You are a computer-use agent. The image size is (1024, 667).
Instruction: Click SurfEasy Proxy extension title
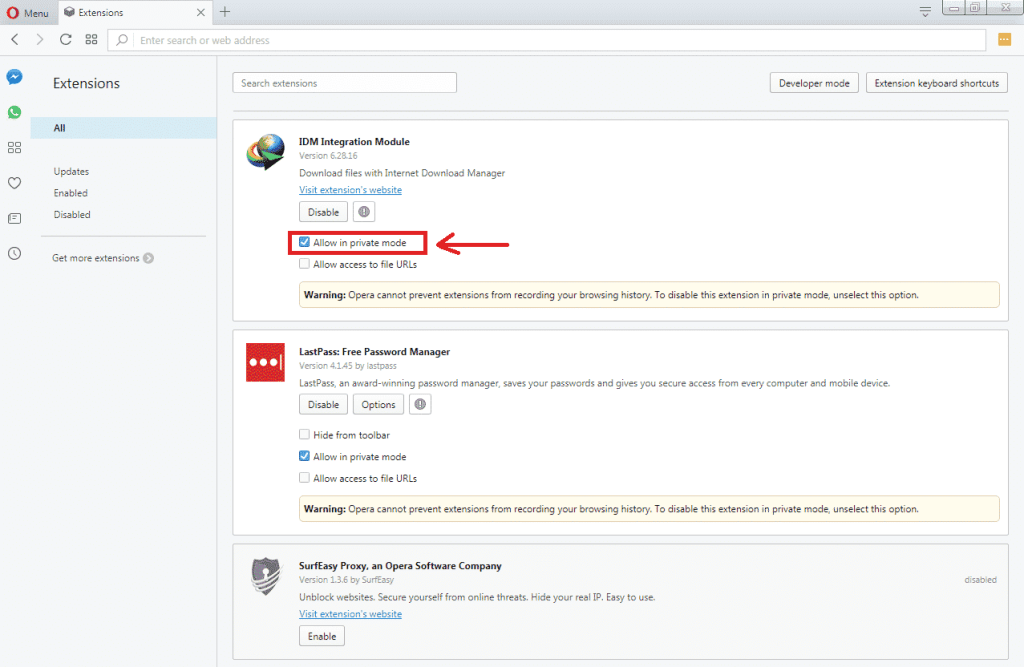pyautogui.click(x=400, y=566)
